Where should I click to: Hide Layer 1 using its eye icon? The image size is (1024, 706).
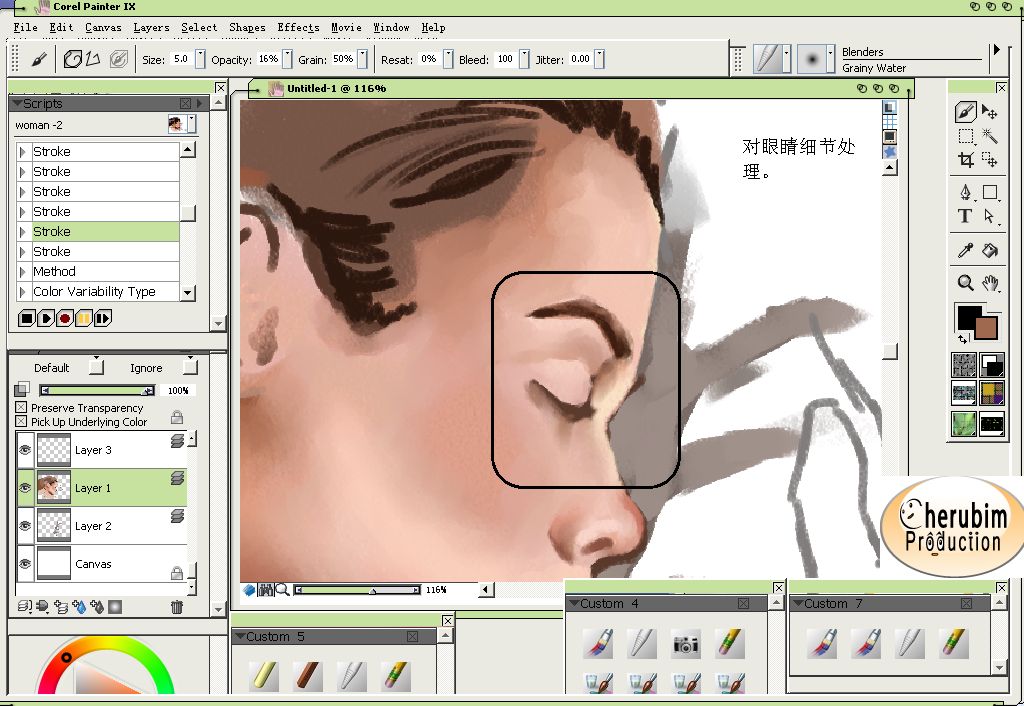[x=25, y=488]
